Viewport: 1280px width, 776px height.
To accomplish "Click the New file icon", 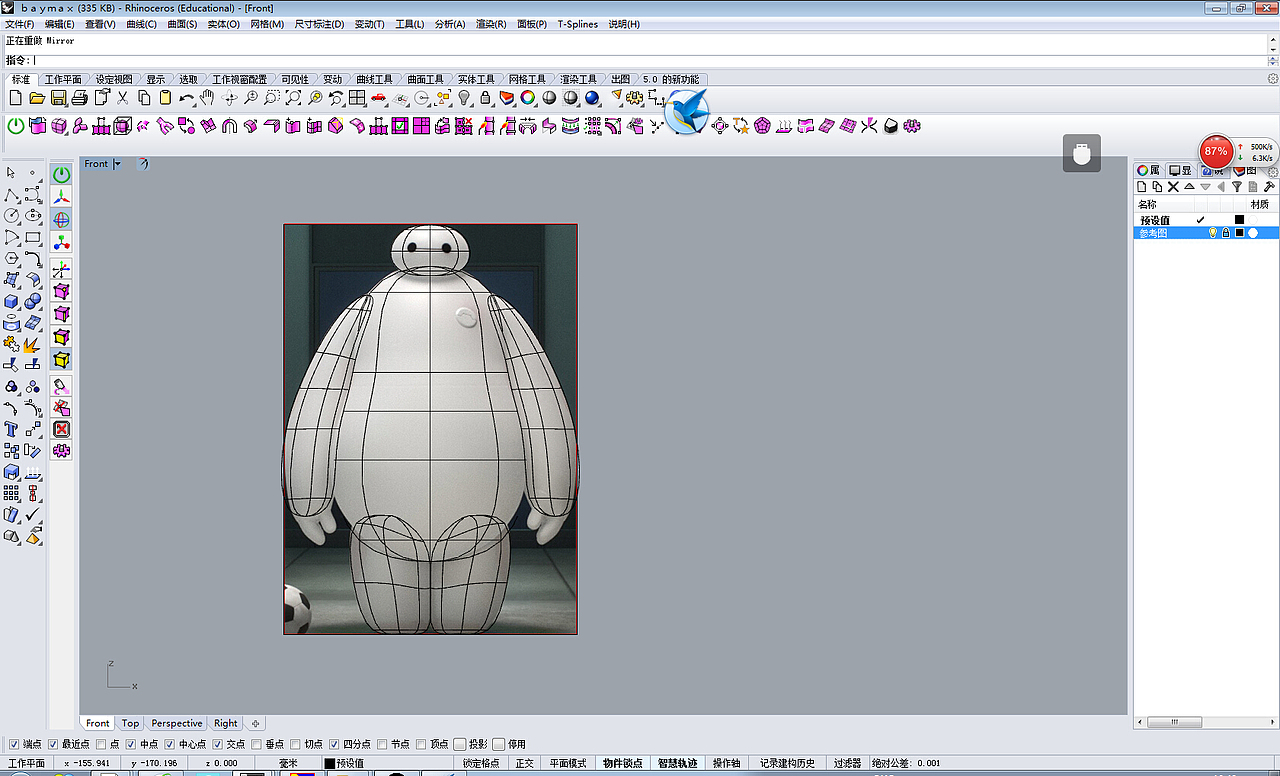I will click(x=15, y=98).
